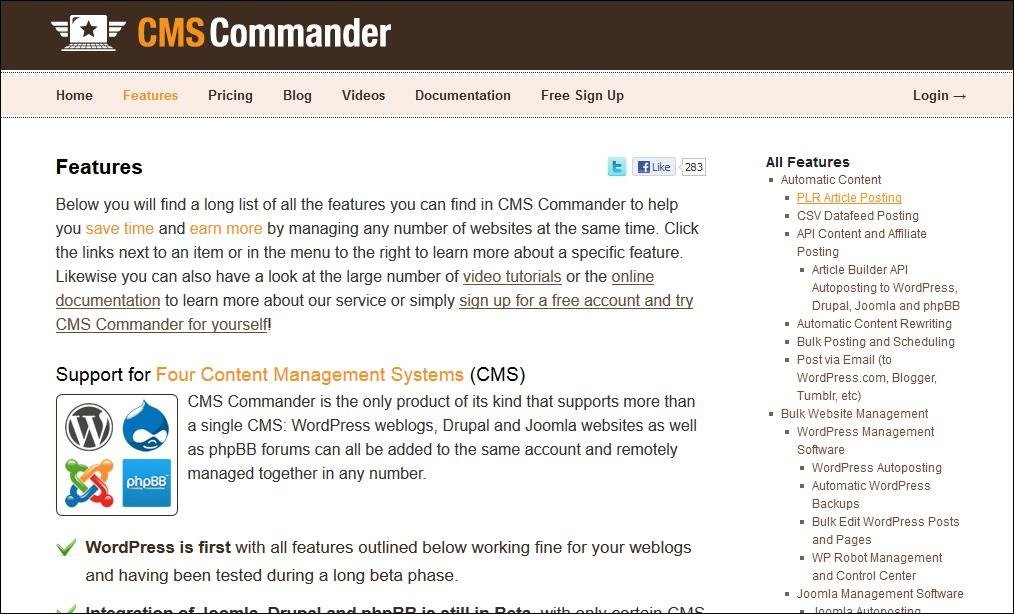Click the green checkmark beside WordPress is first
The width and height of the screenshot is (1014, 614).
66,547
